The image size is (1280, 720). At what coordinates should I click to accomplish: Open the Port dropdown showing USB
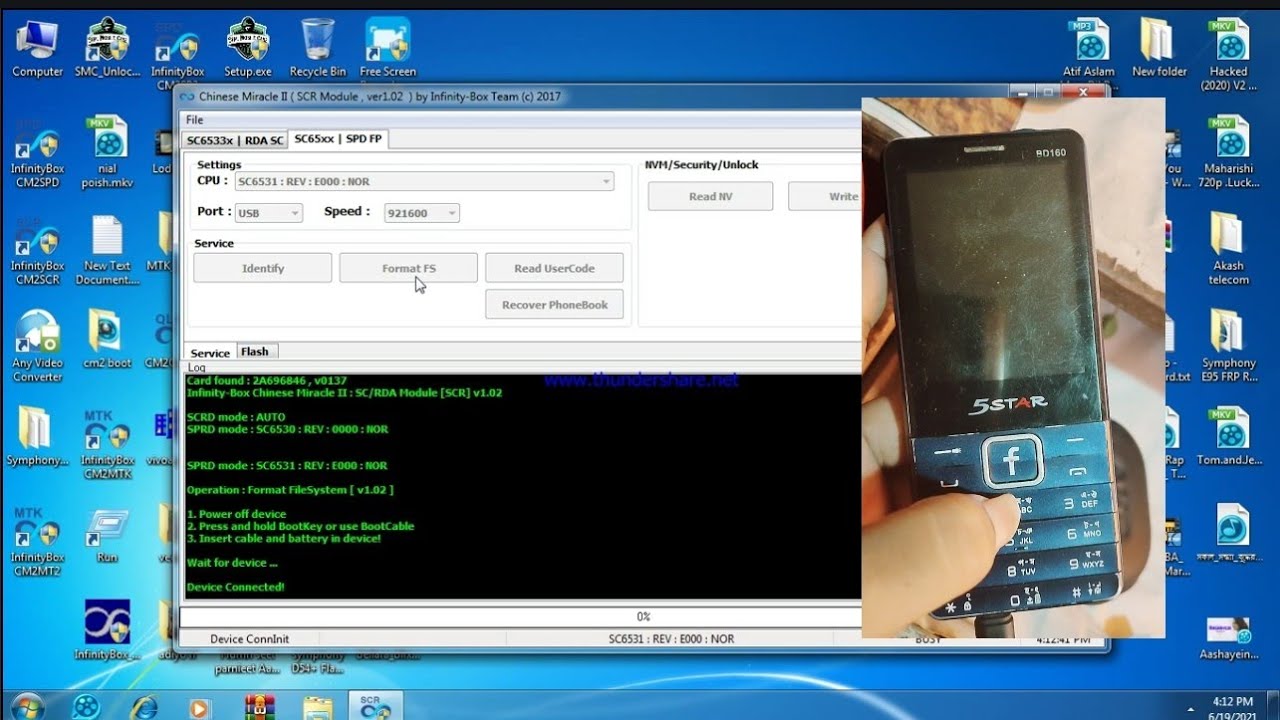[x=268, y=213]
